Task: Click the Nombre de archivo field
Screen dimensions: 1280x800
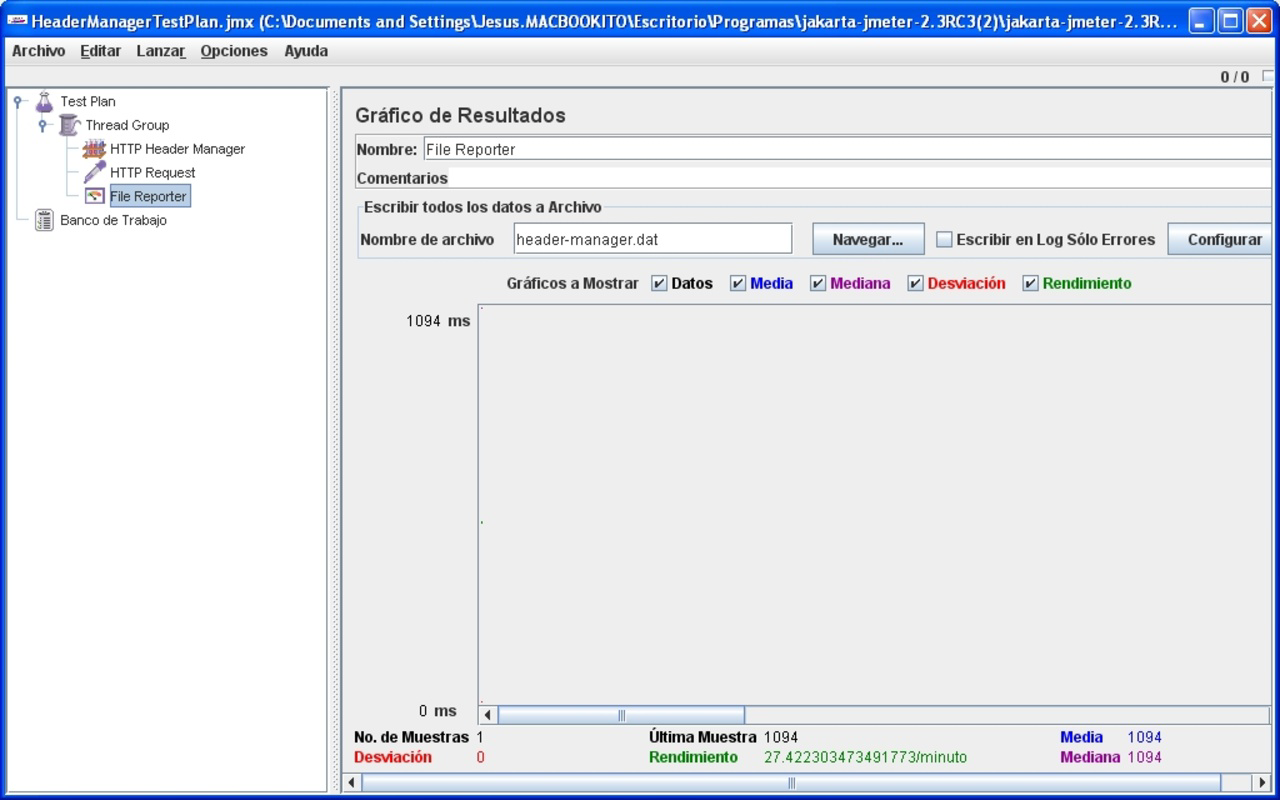Action: tap(652, 239)
